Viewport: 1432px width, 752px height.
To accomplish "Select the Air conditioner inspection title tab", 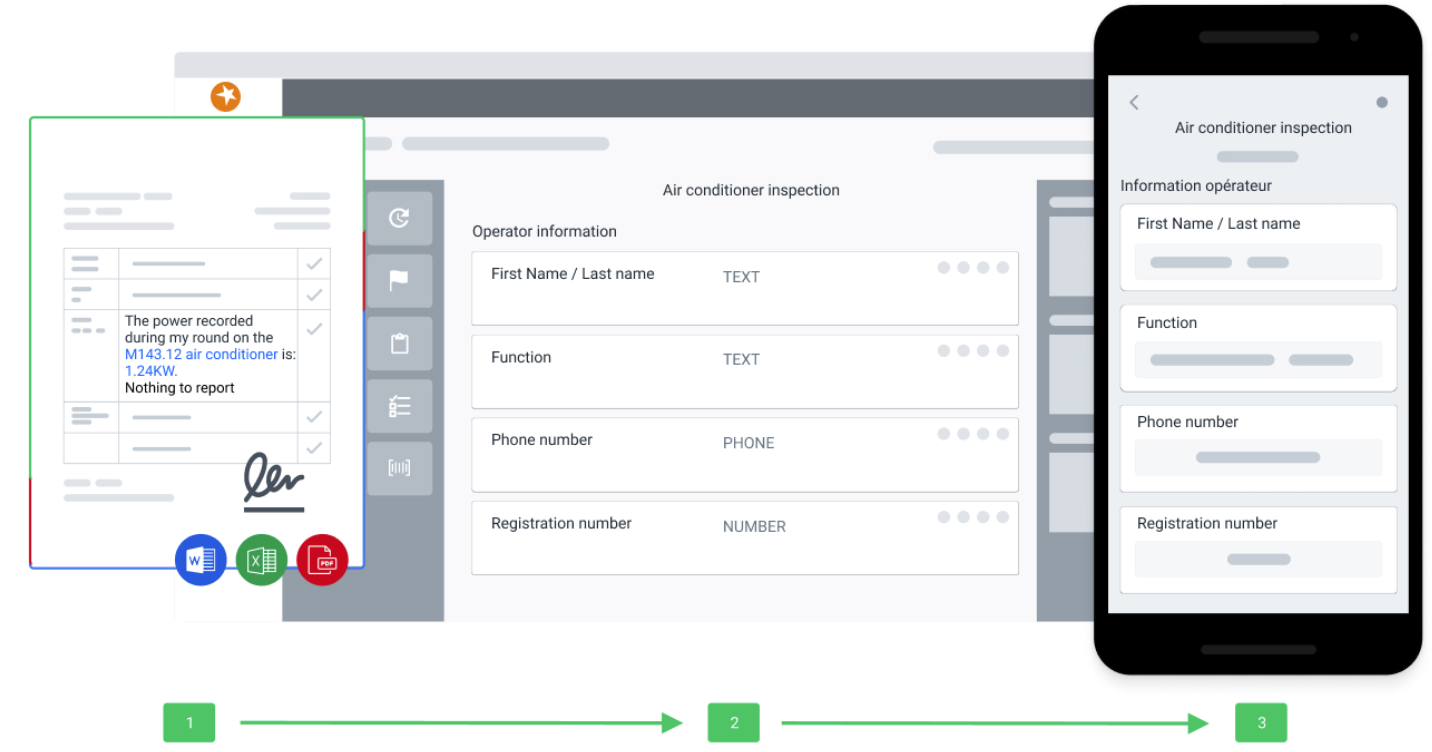I will point(750,190).
